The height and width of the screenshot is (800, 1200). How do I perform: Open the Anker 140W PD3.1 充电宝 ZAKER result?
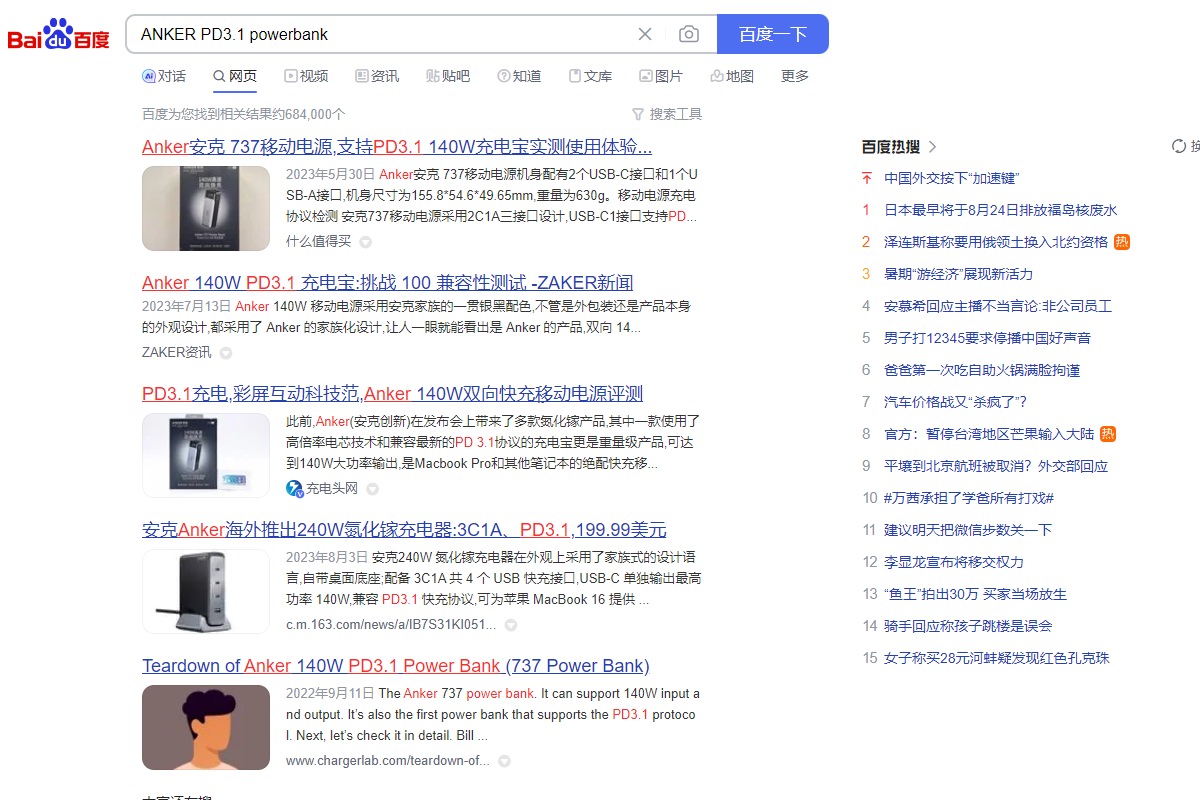tap(388, 283)
